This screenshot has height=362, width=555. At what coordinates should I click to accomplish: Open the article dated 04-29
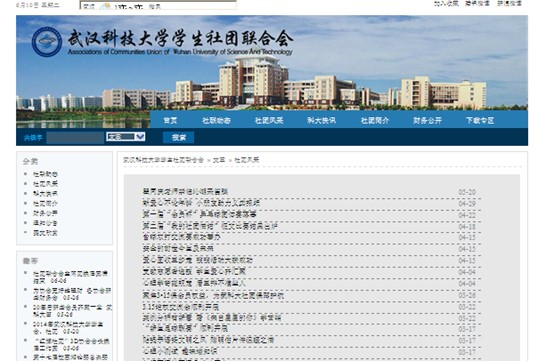point(201,203)
